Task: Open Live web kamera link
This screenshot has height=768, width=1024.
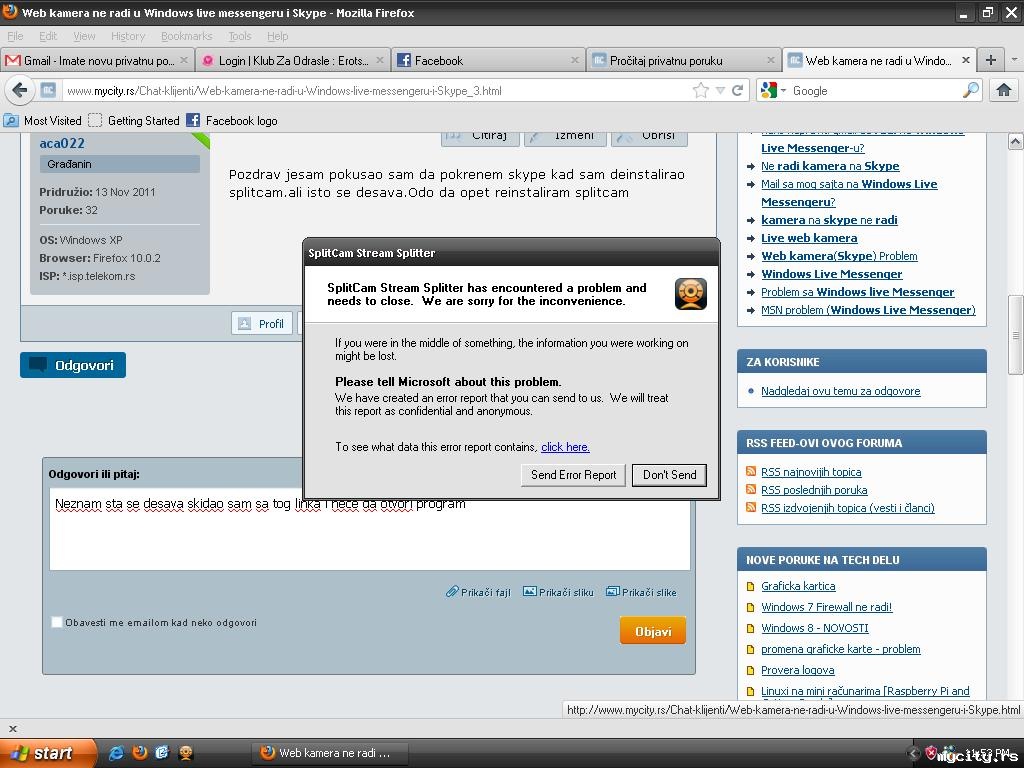Action: (809, 238)
